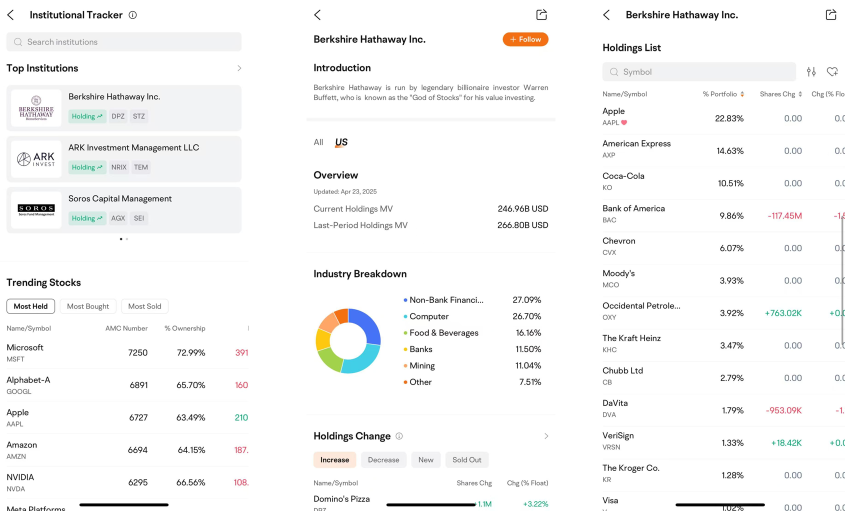Select the Most Bought tab
This screenshot has height=511, width=850.
[x=88, y=306]
